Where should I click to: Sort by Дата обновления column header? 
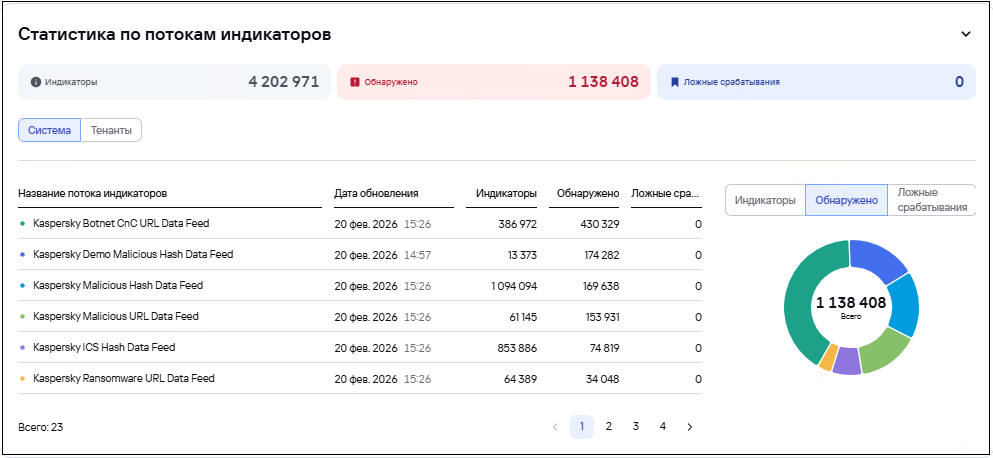pos(376,194)
